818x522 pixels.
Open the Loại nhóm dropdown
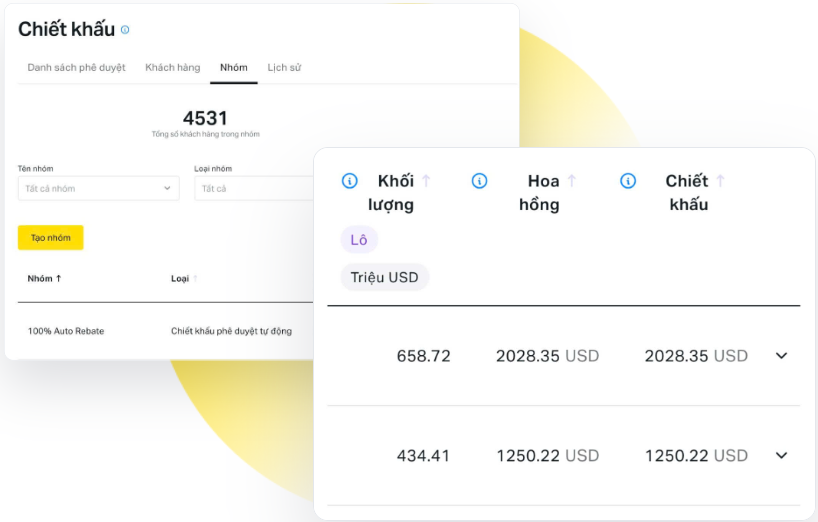point(253,188)
